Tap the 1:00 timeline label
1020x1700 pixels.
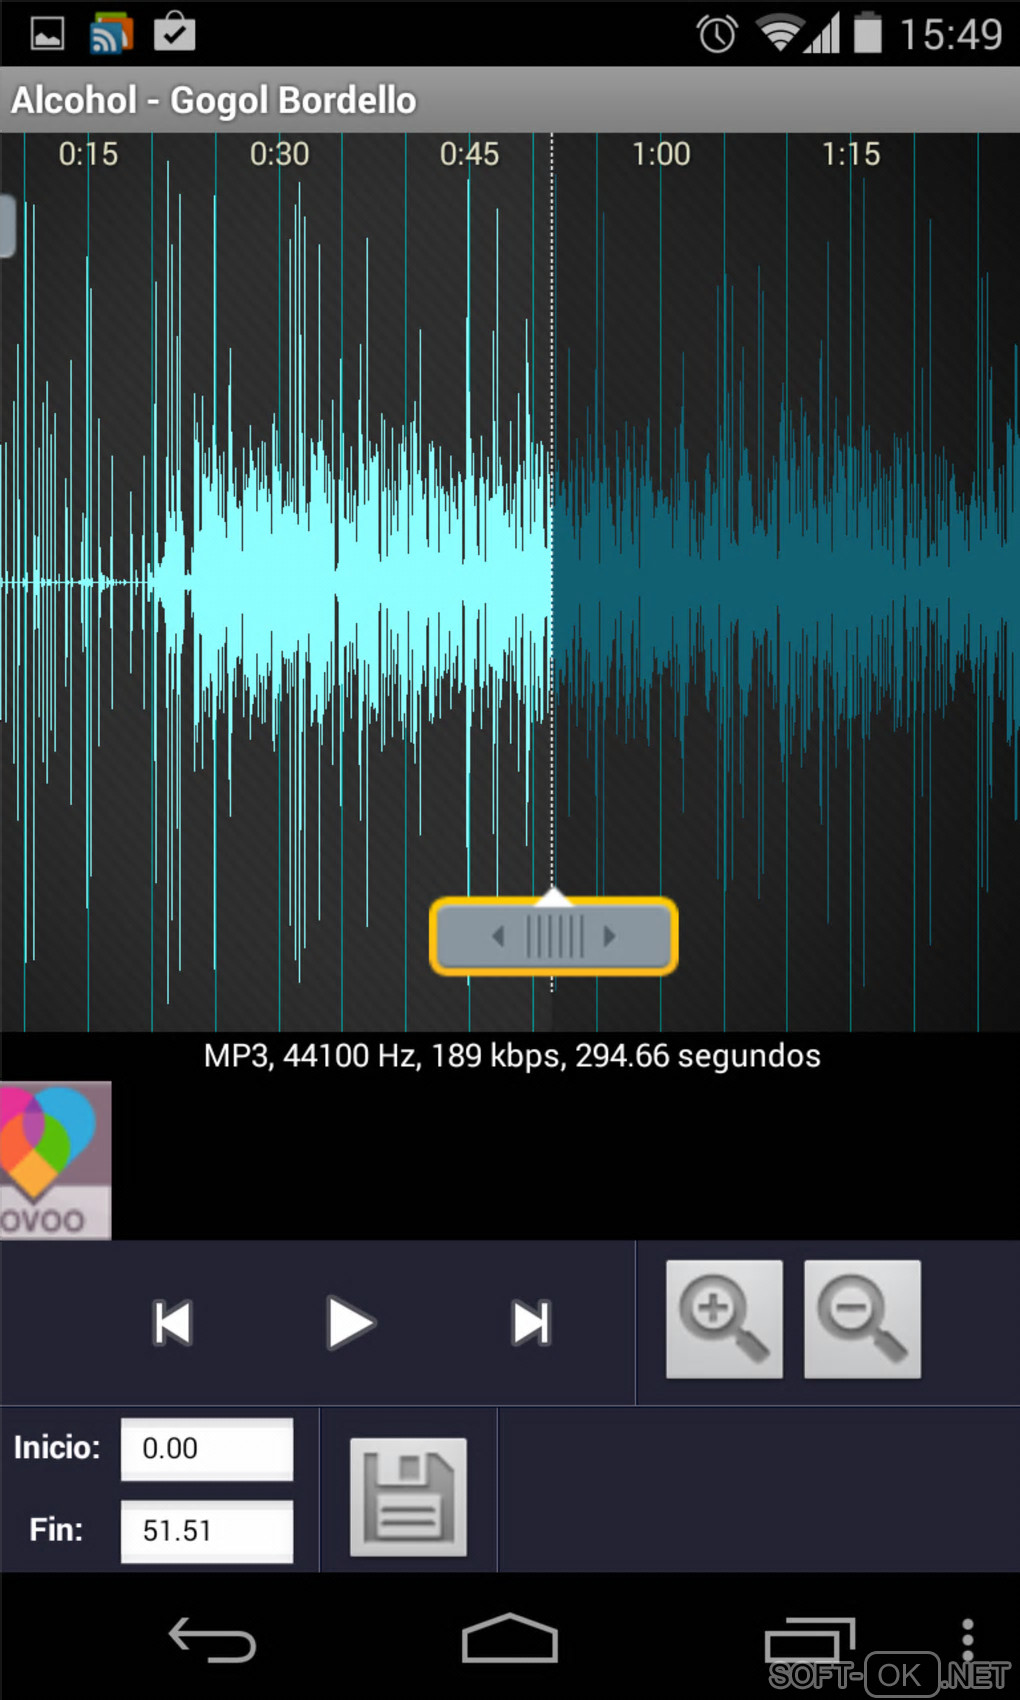[x=661, y=154]
